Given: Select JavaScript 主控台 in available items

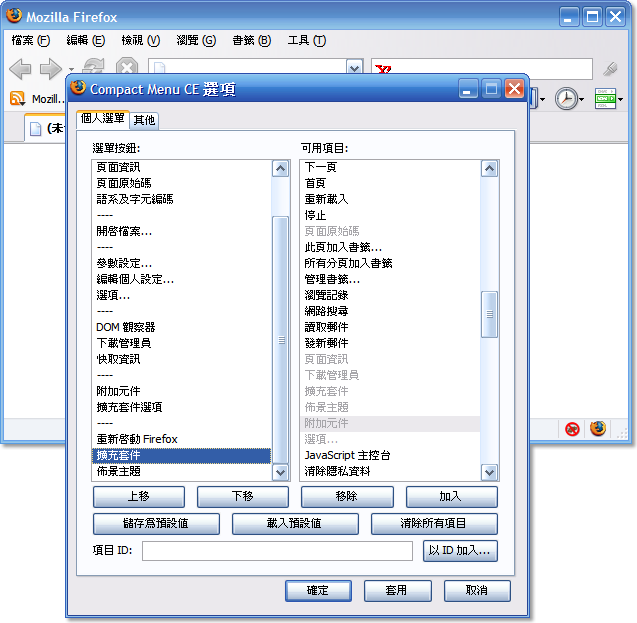Looking at the screenshot, I should [346, 455].
